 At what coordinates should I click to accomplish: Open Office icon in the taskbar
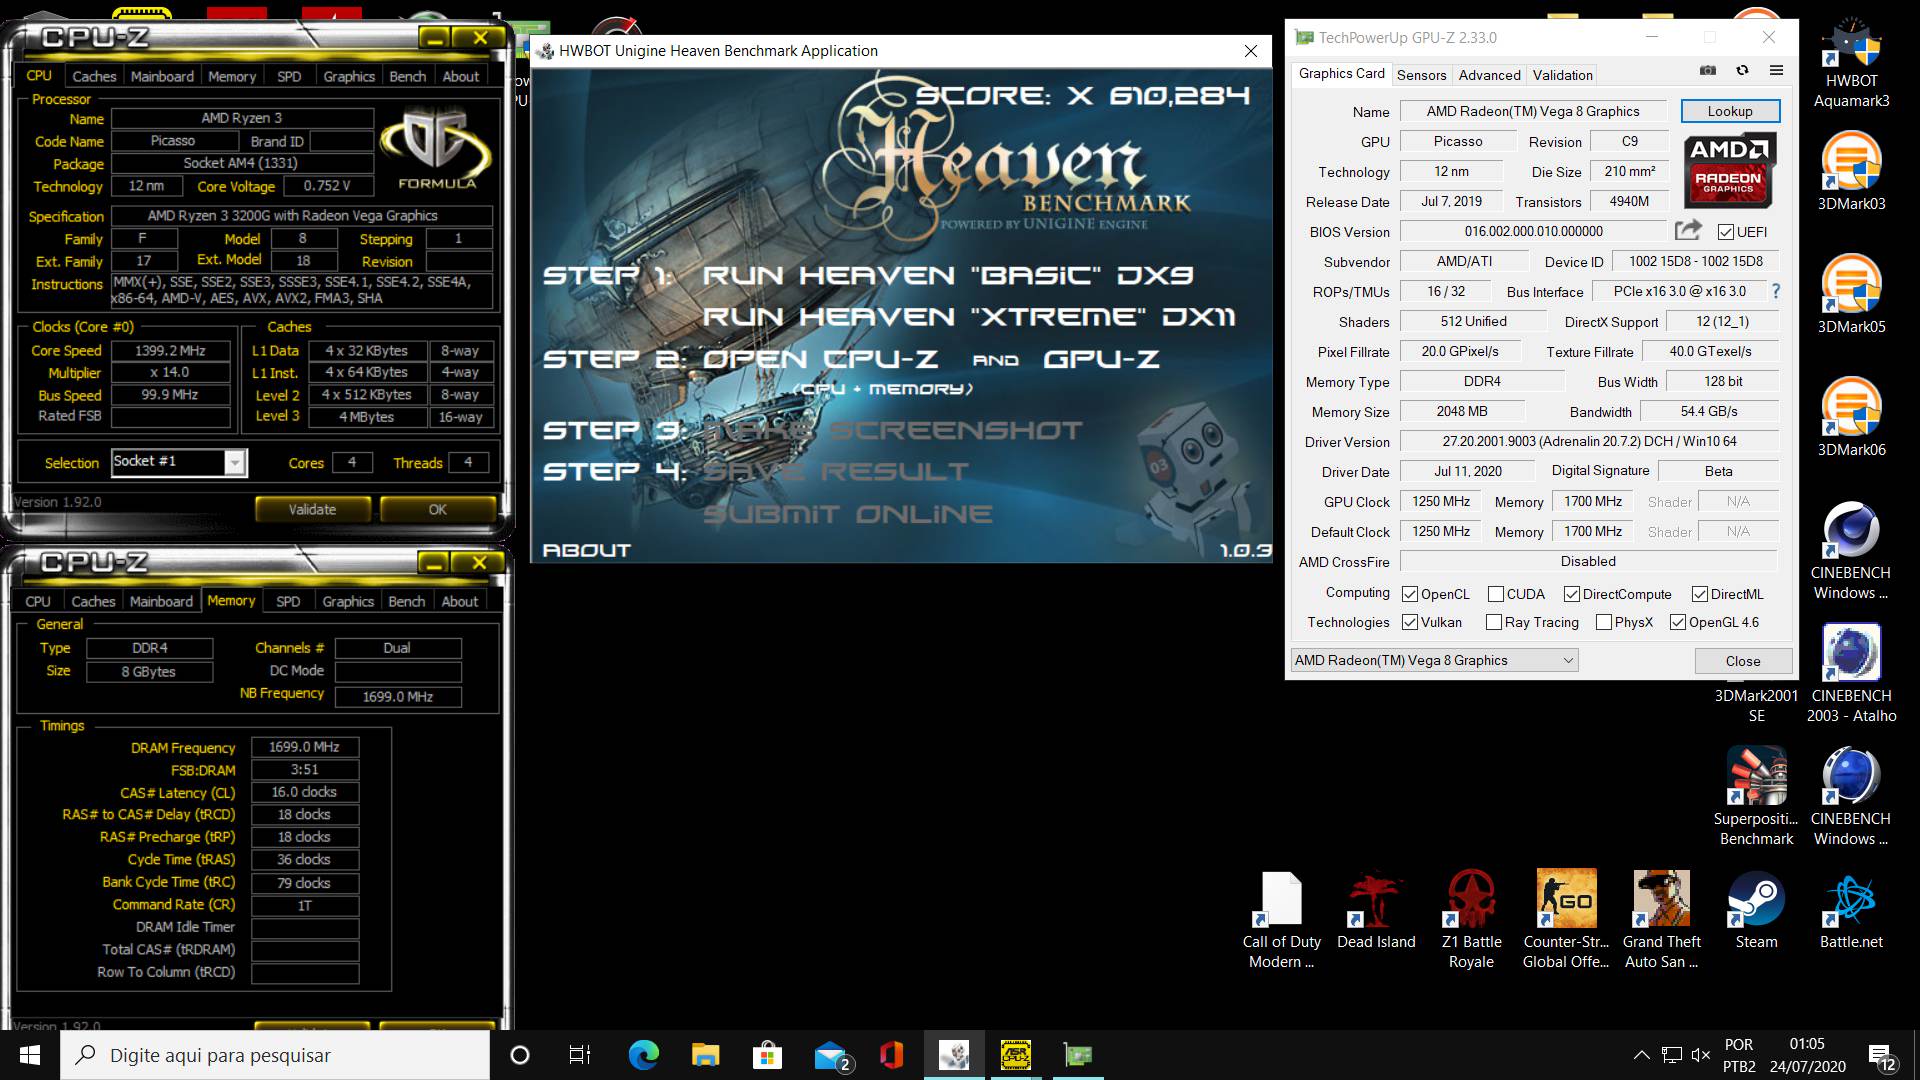coord(891,1055)
